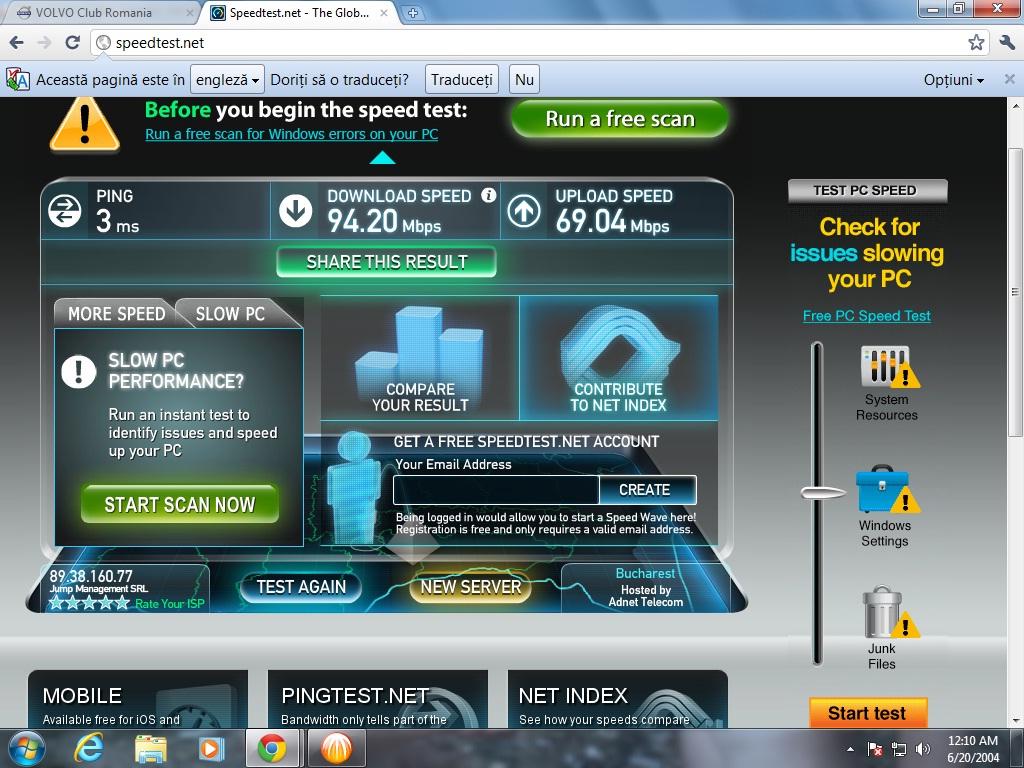This screenshot has width=1024, height=768.
Task: Click the IP address 89.38.160.77
Action: click(91, 576)
